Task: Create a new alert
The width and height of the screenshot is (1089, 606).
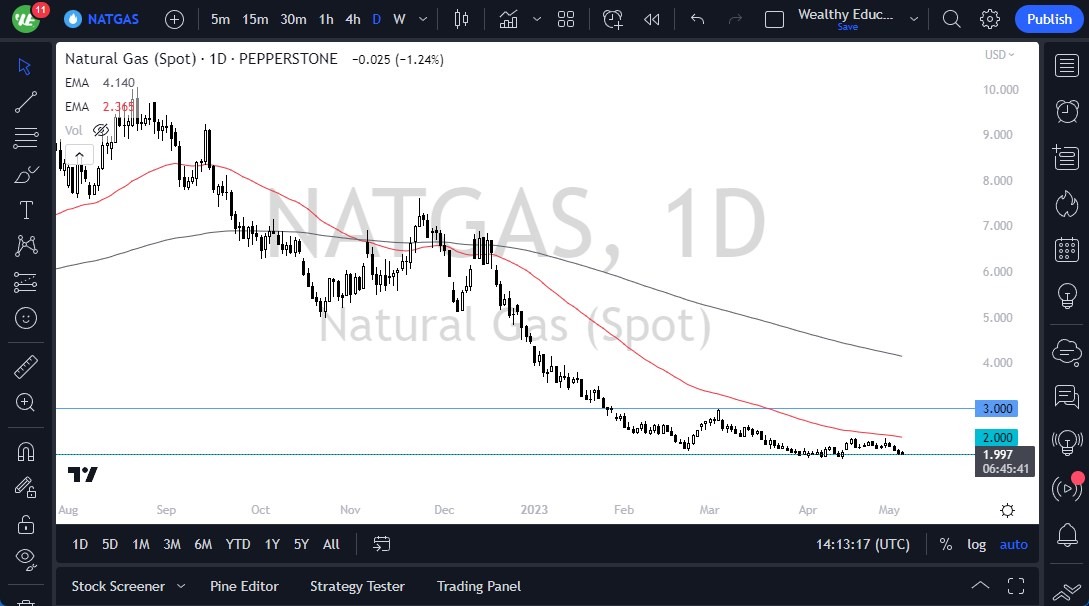Action: 613,19
